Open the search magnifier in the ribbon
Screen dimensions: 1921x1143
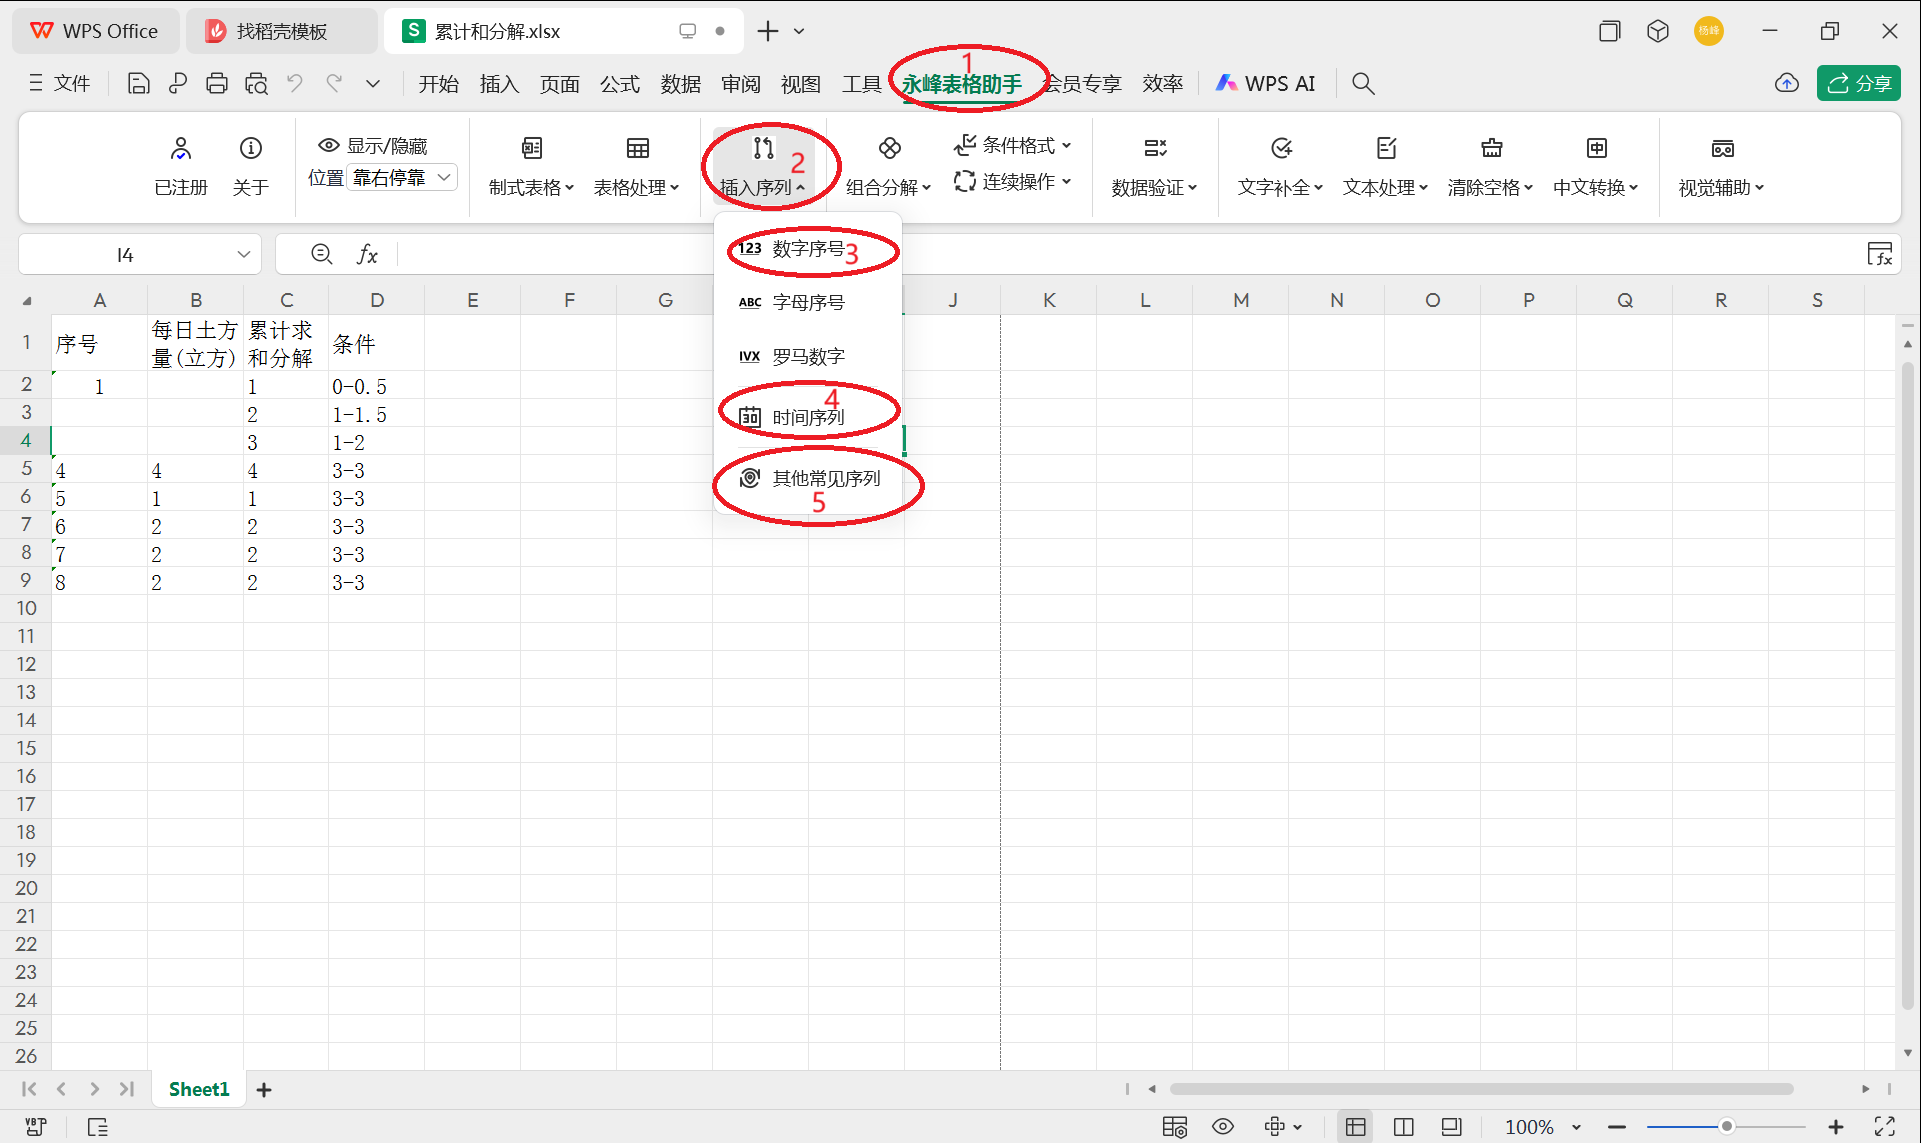coord(1362,83)
